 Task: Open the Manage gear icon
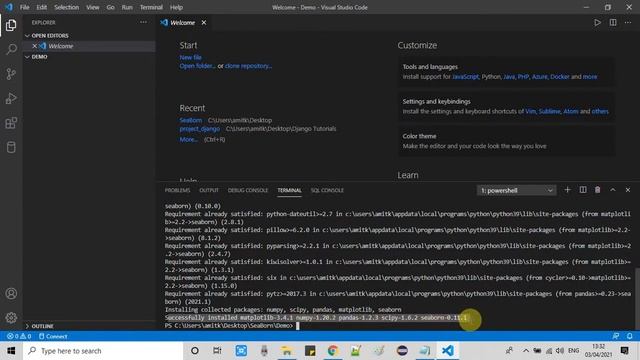[x=11, y=318]
